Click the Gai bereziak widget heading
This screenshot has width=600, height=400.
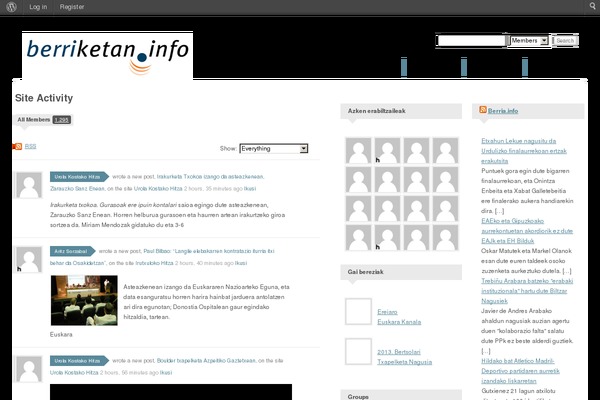tap(365, 272)
